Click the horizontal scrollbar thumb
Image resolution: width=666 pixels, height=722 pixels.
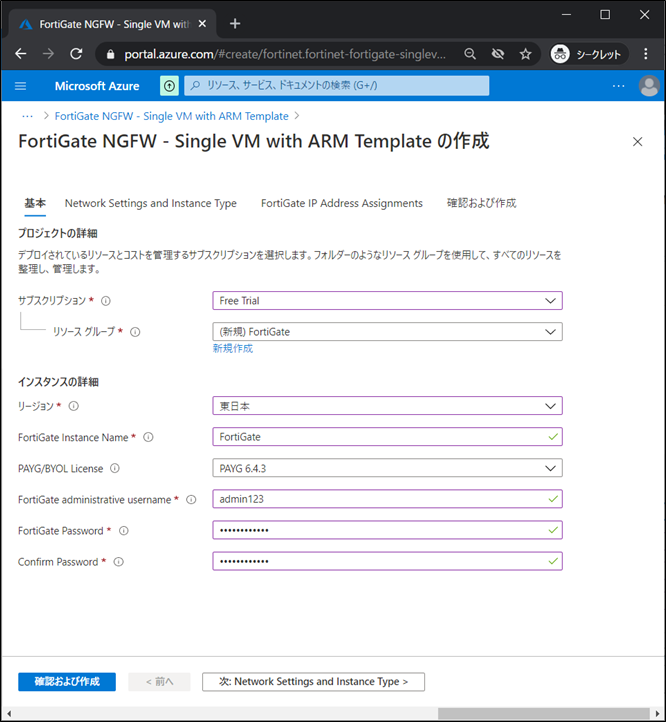(543, 714)
